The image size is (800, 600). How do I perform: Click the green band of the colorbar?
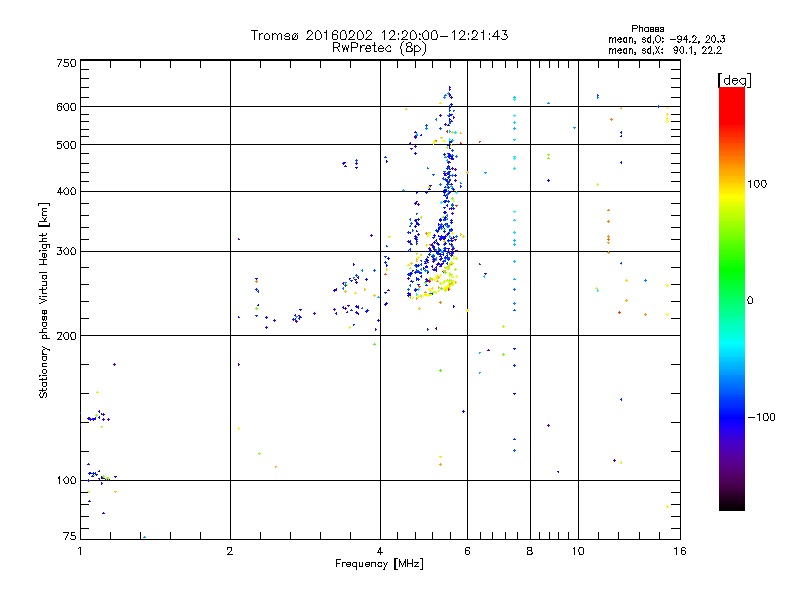click(732, 265)
